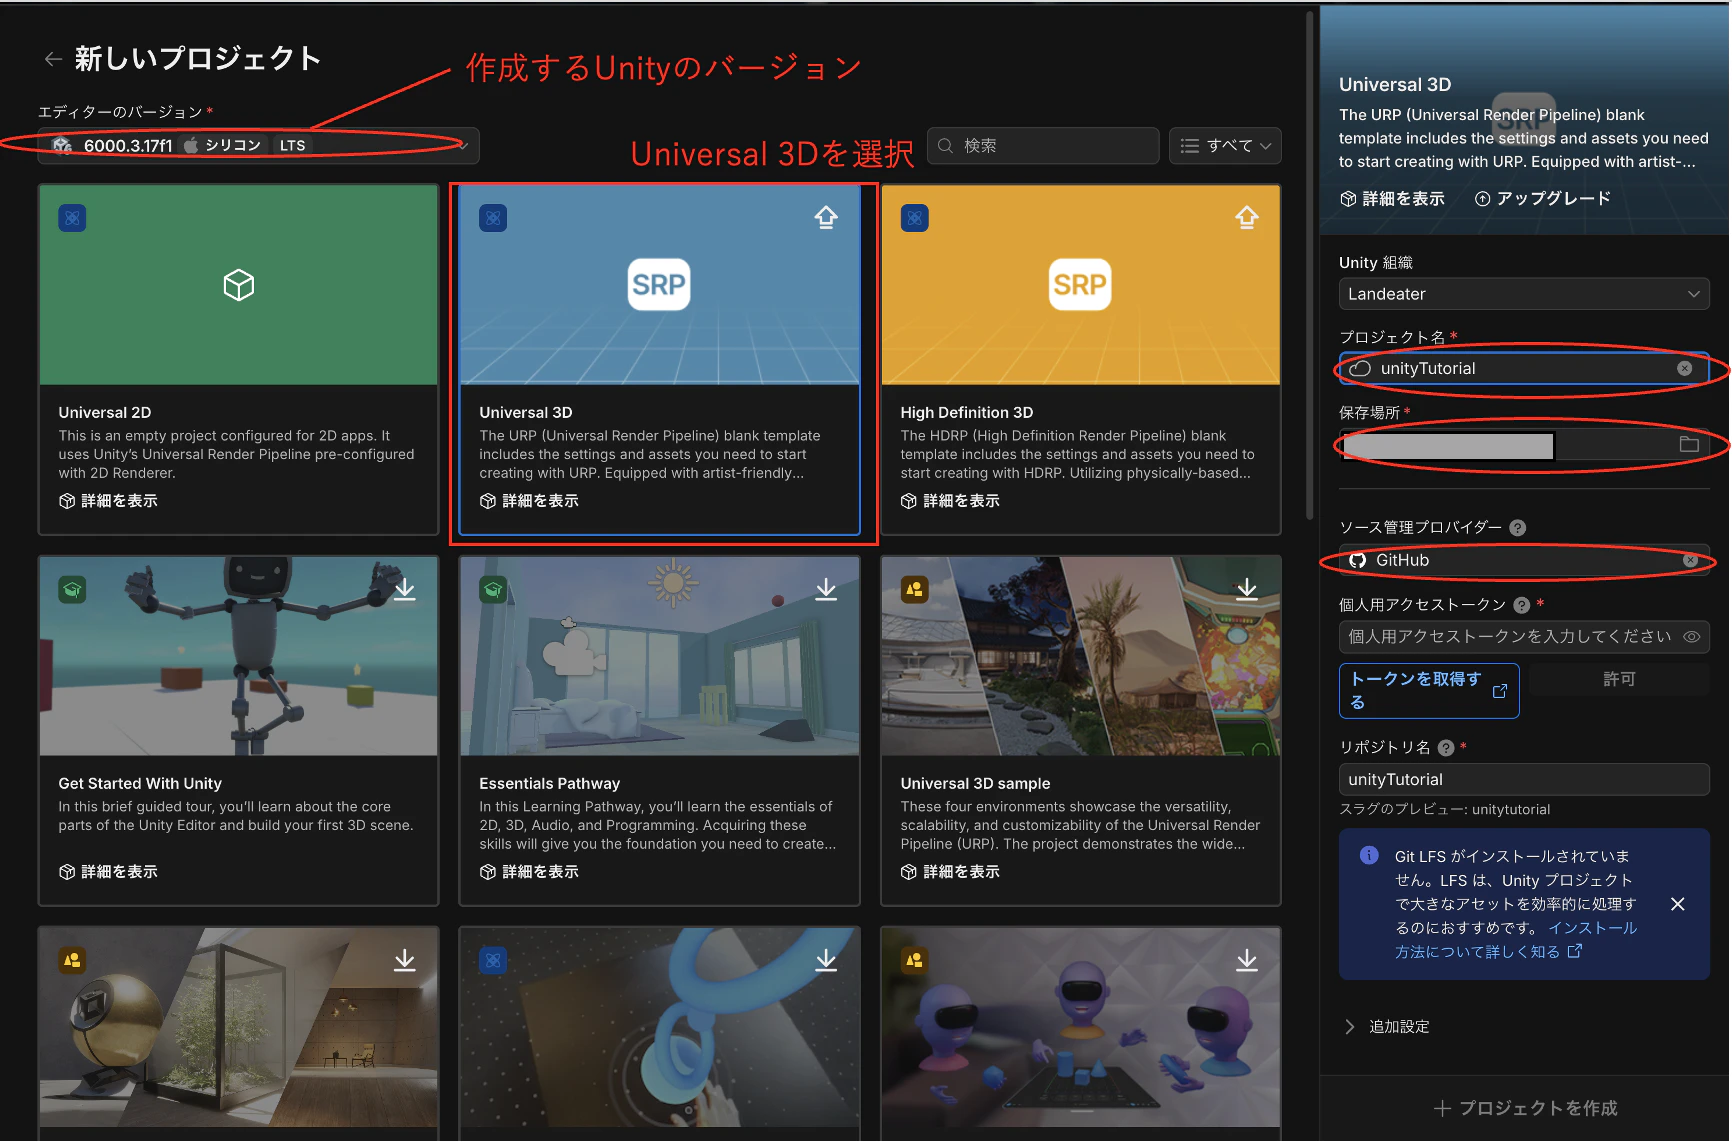Open Get Started With Unity robot thumbnail
Image resolution: width=1732 pixels, height=1142 pixels.
(x=239, y=656)
